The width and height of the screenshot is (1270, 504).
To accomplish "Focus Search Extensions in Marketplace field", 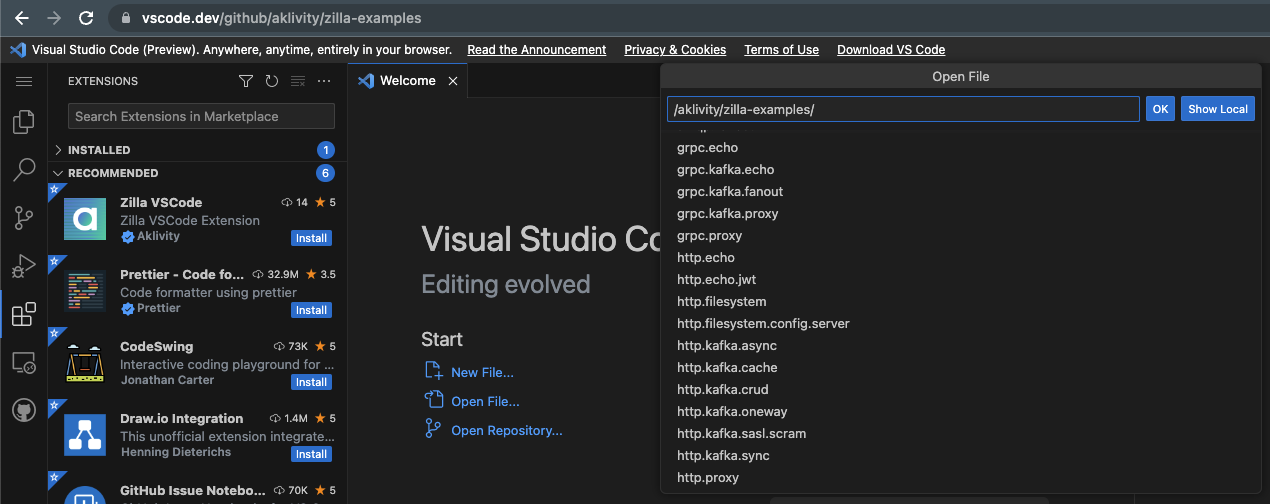I will coord(201,116).
